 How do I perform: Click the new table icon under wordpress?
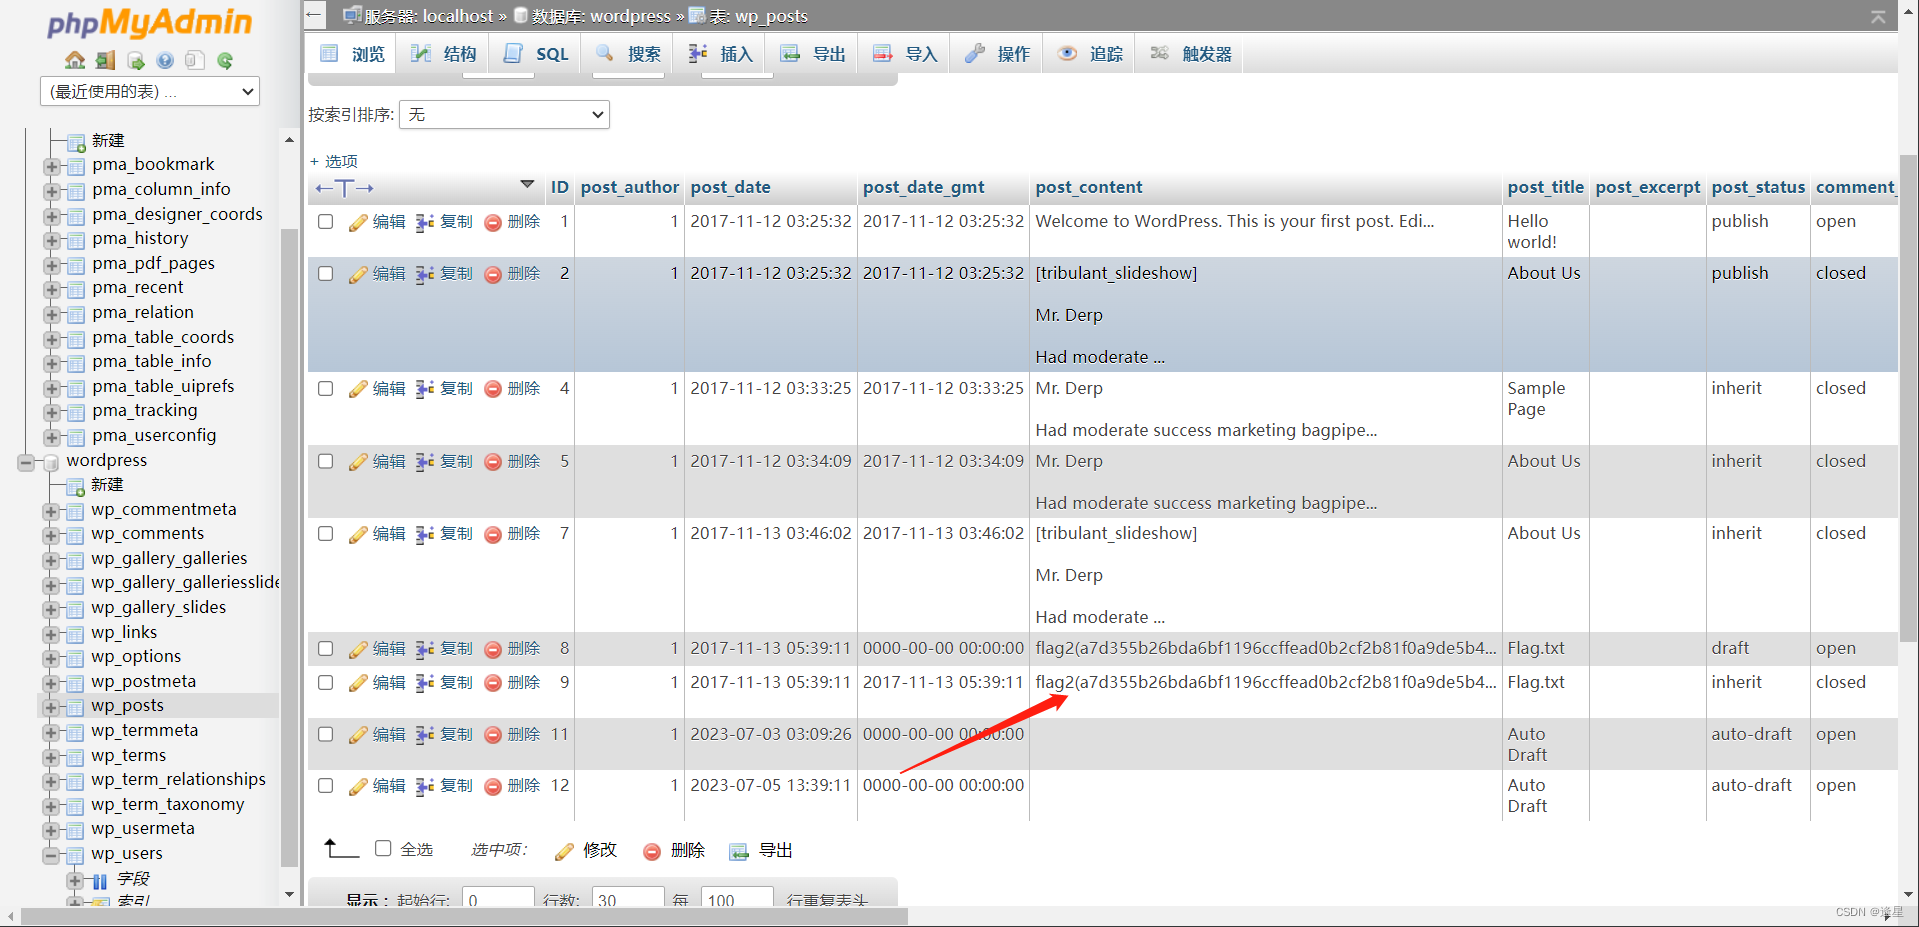click(75, 486)
